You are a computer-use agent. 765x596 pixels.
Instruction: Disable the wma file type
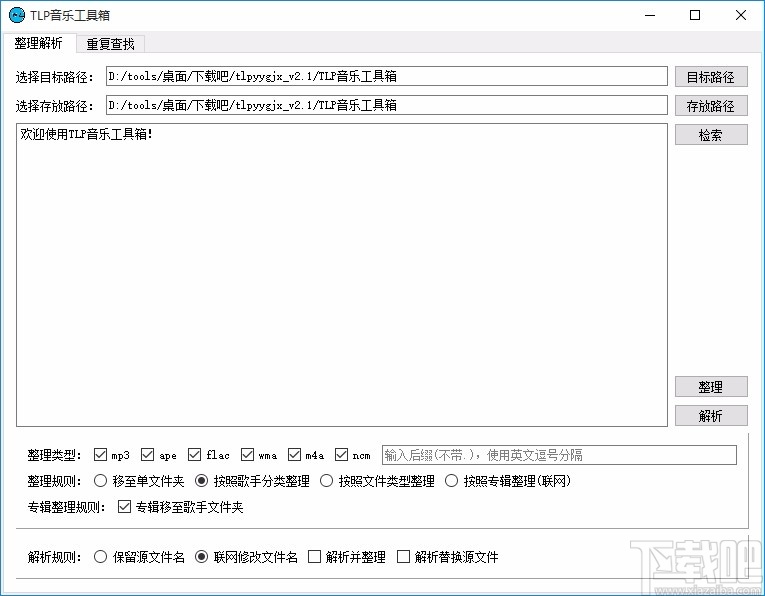pyautogui.click(x=247, y=455)
